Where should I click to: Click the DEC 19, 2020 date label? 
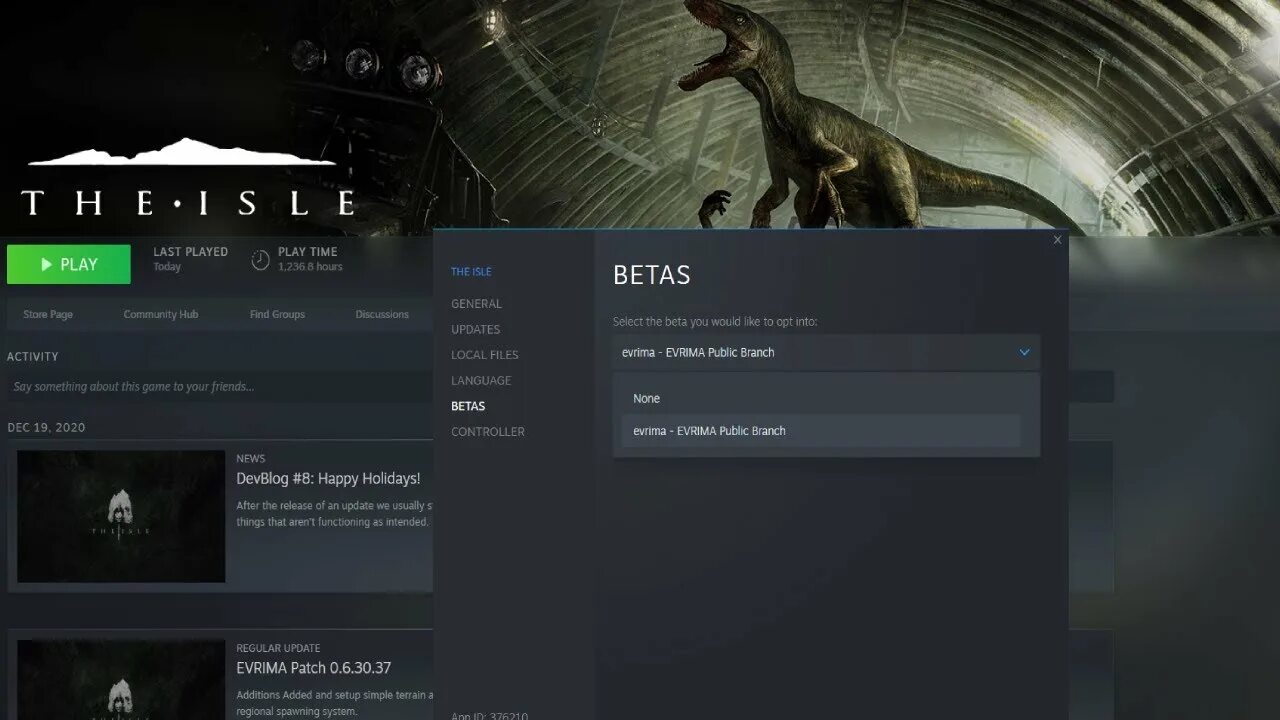(46, 428)
